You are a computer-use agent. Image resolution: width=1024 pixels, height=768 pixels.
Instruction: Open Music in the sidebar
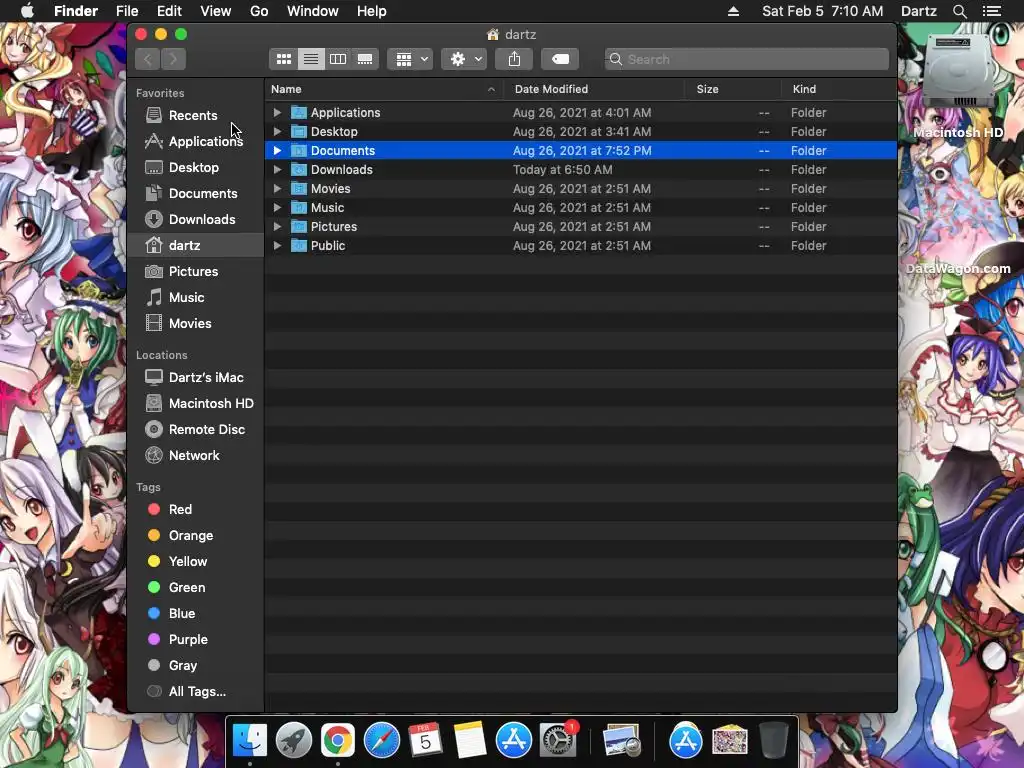tap(195, 297)
